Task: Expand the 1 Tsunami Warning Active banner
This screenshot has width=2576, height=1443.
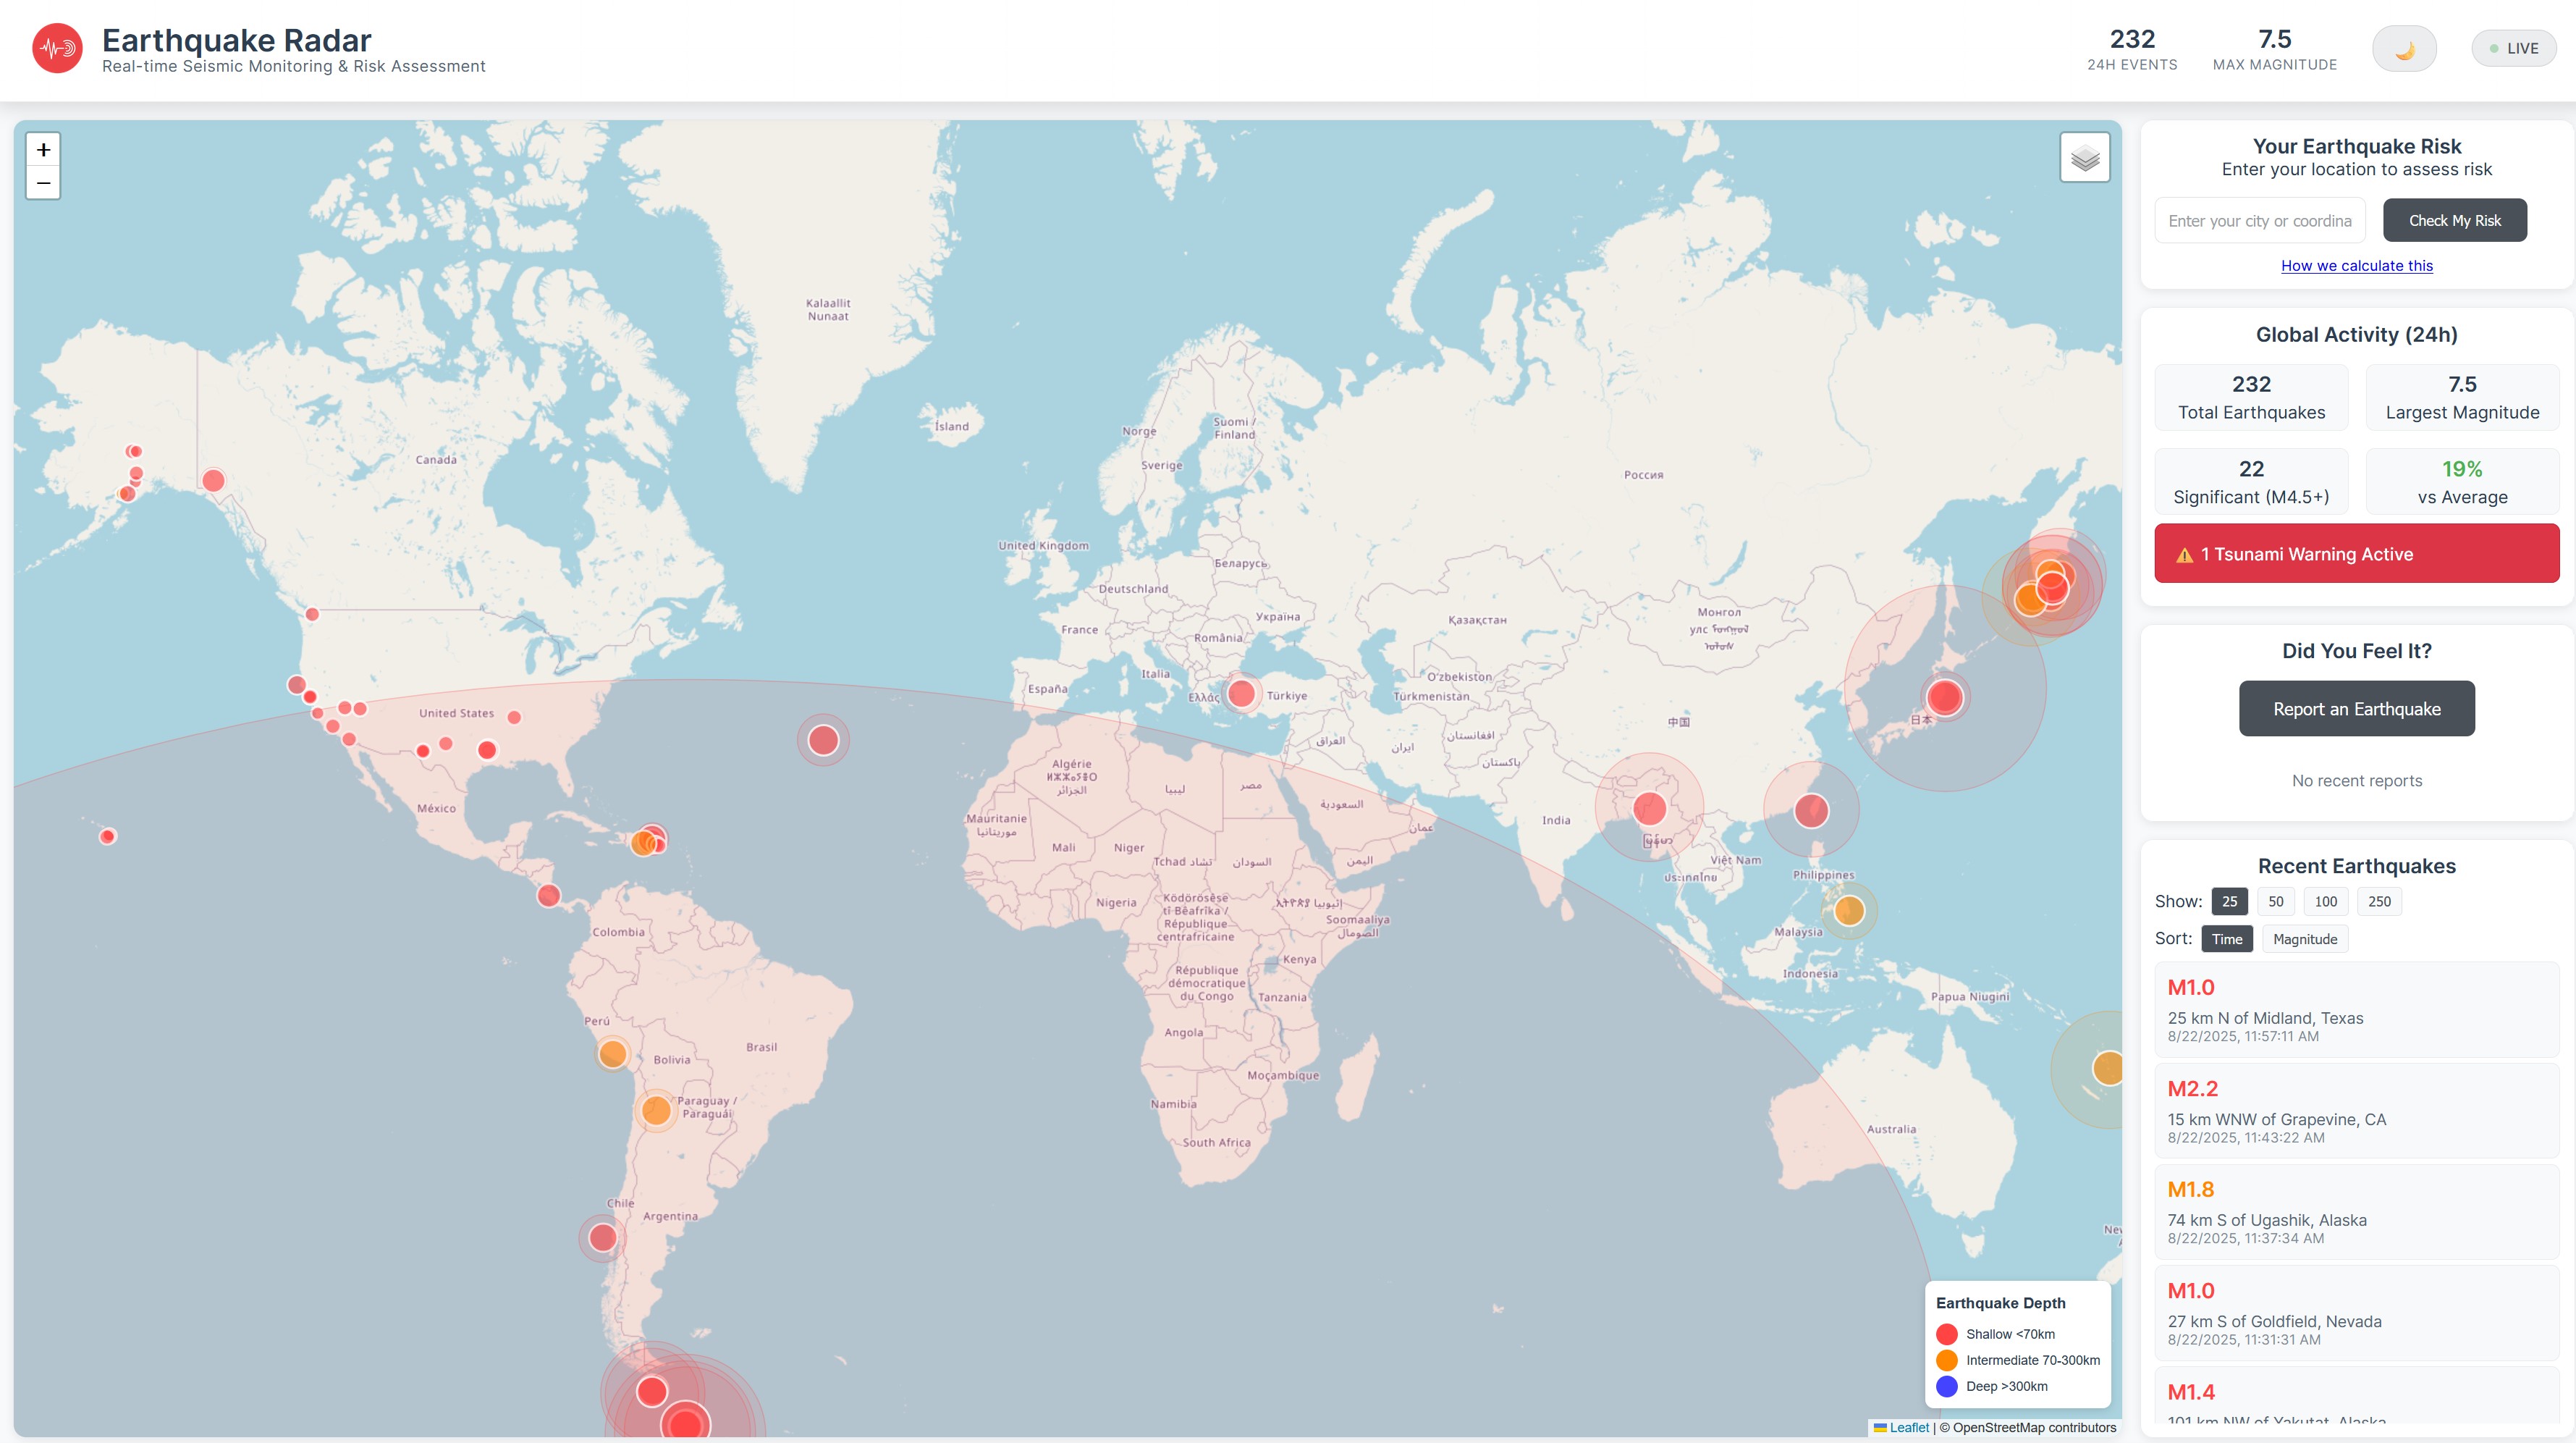Action: (2356, 553)
